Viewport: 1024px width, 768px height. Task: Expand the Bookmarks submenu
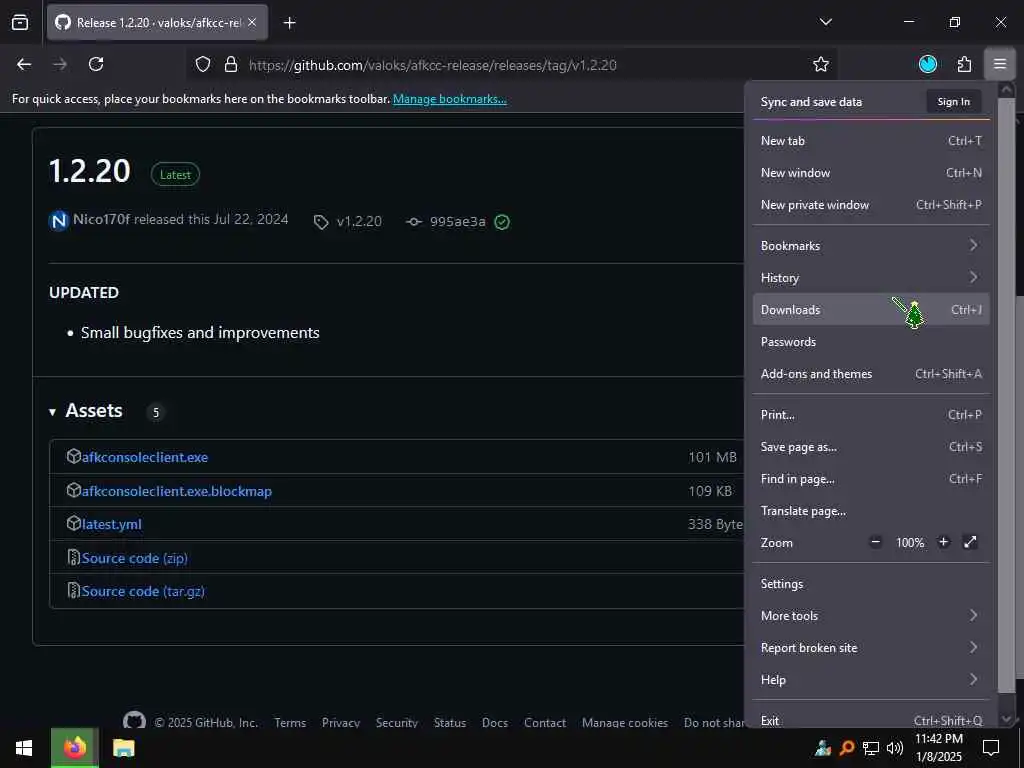pyautogui.click(x=871, y=246)
